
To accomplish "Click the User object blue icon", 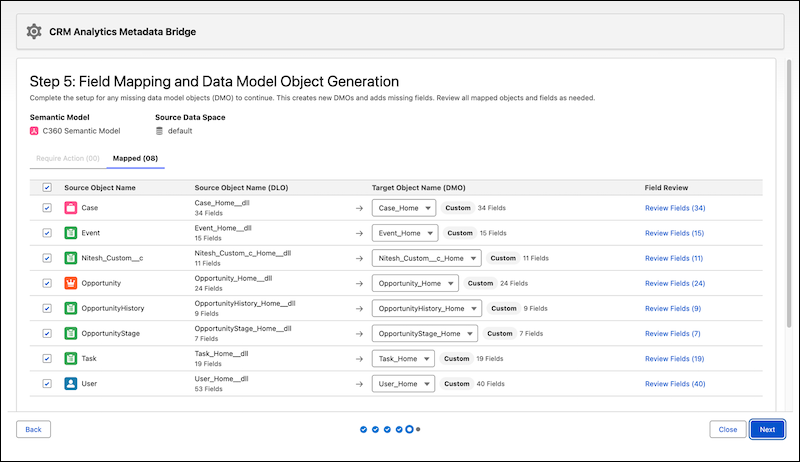I will [x=71, y=383].
